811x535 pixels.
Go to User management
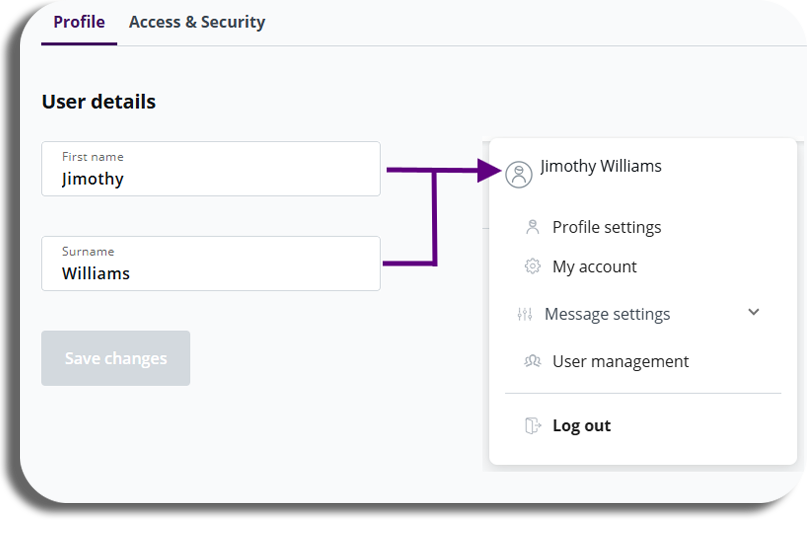pyautogui.click(x=620, y=361)
